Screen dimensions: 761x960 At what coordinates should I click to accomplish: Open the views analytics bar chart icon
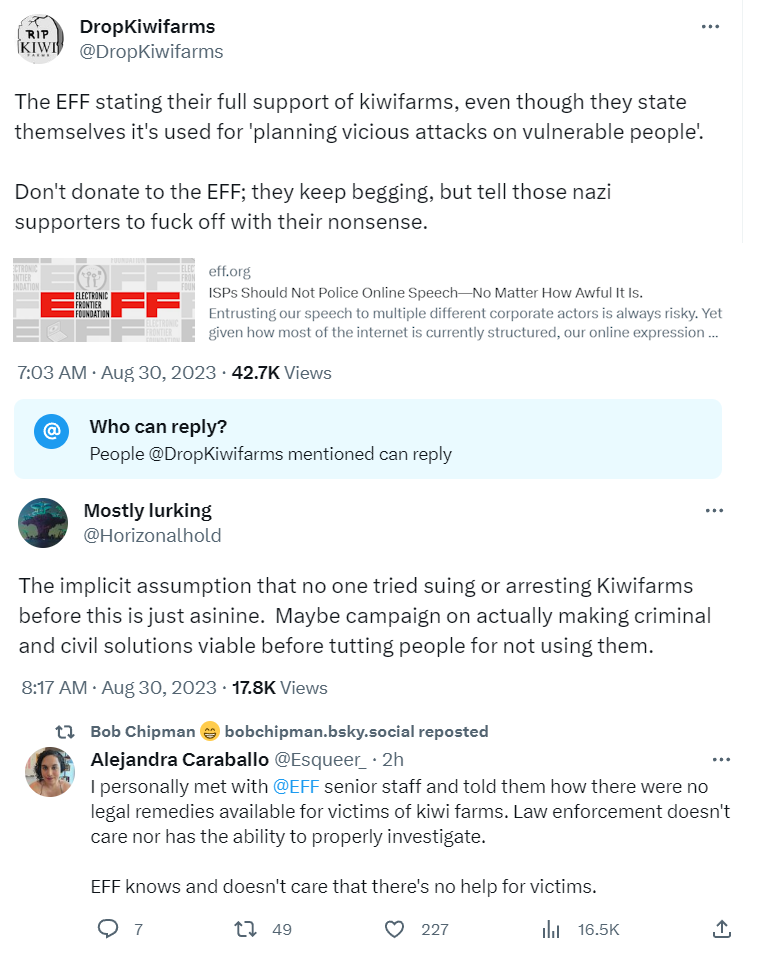(x=551, y=929)
